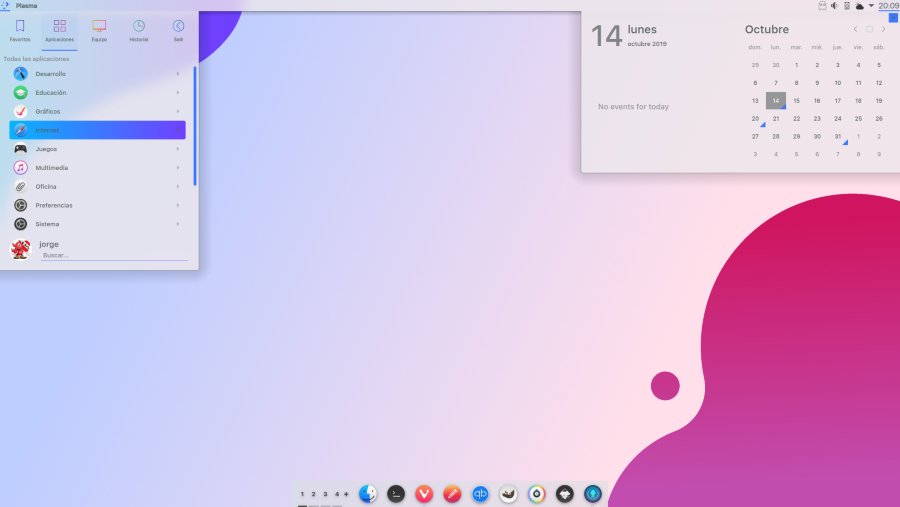Pin the calendar popup with the blue button
900x507 pixels.
[x=893, y=18]
